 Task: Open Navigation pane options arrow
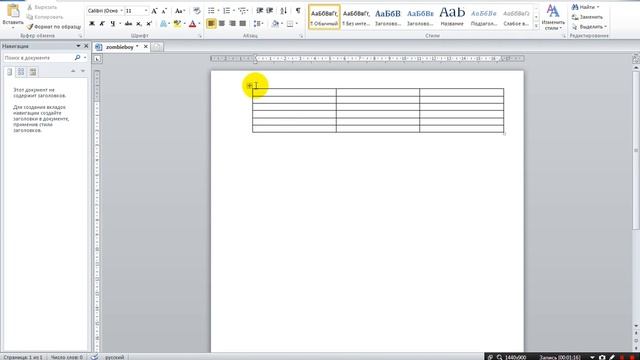78,46
